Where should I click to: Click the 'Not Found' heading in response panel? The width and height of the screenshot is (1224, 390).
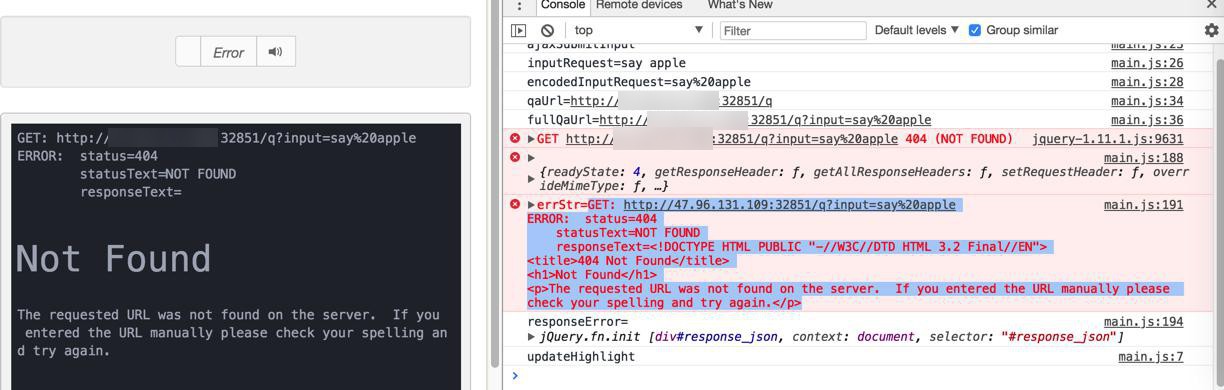click(113, 260)
